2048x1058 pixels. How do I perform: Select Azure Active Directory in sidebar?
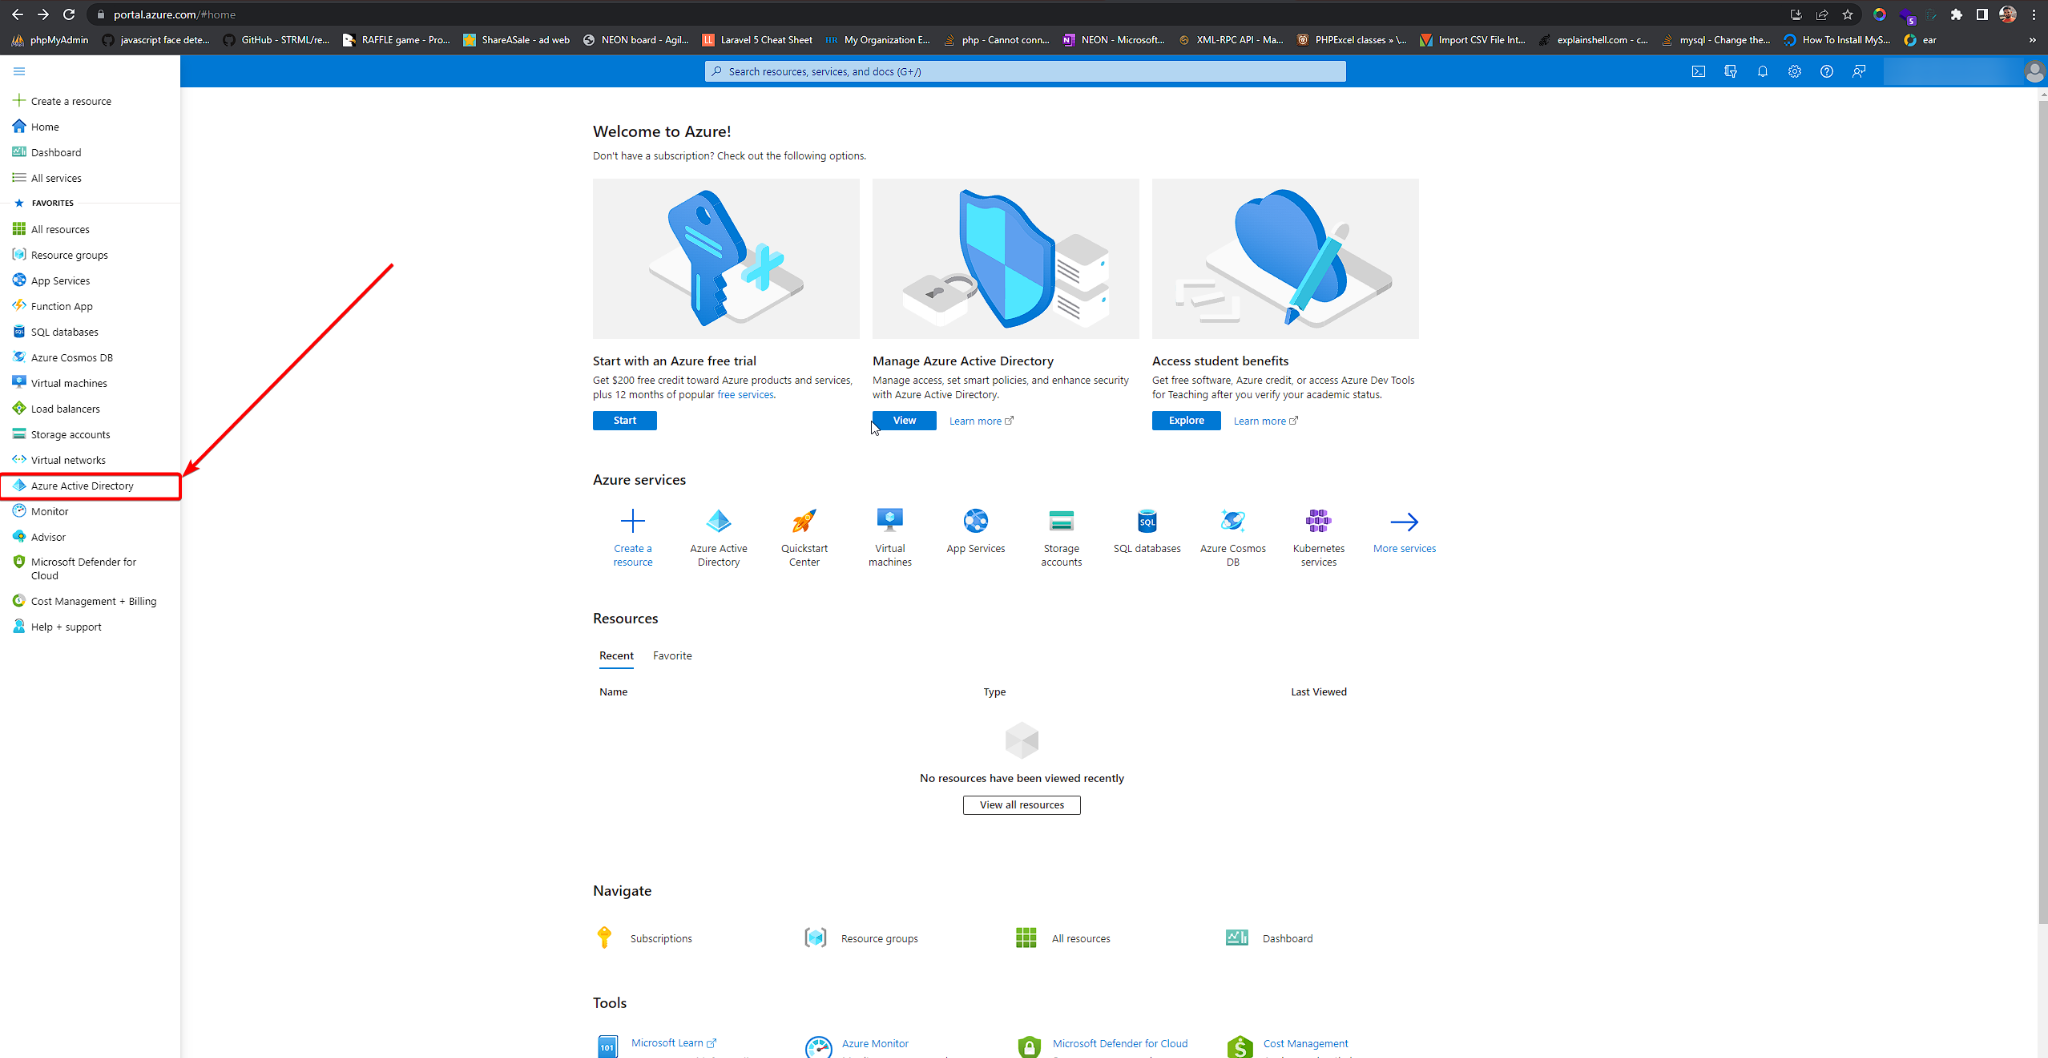pyautogui.click(x=82, y=486)
